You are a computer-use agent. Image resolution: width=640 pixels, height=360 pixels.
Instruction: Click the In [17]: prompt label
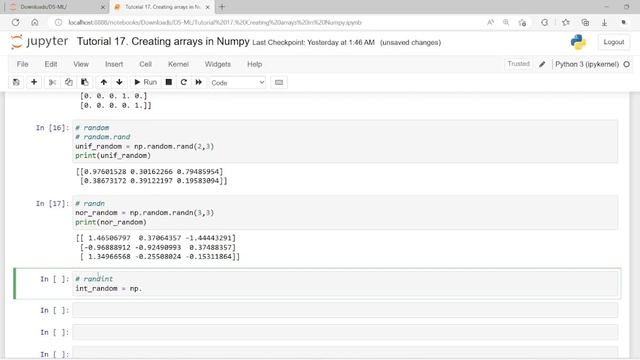[52, 203]
